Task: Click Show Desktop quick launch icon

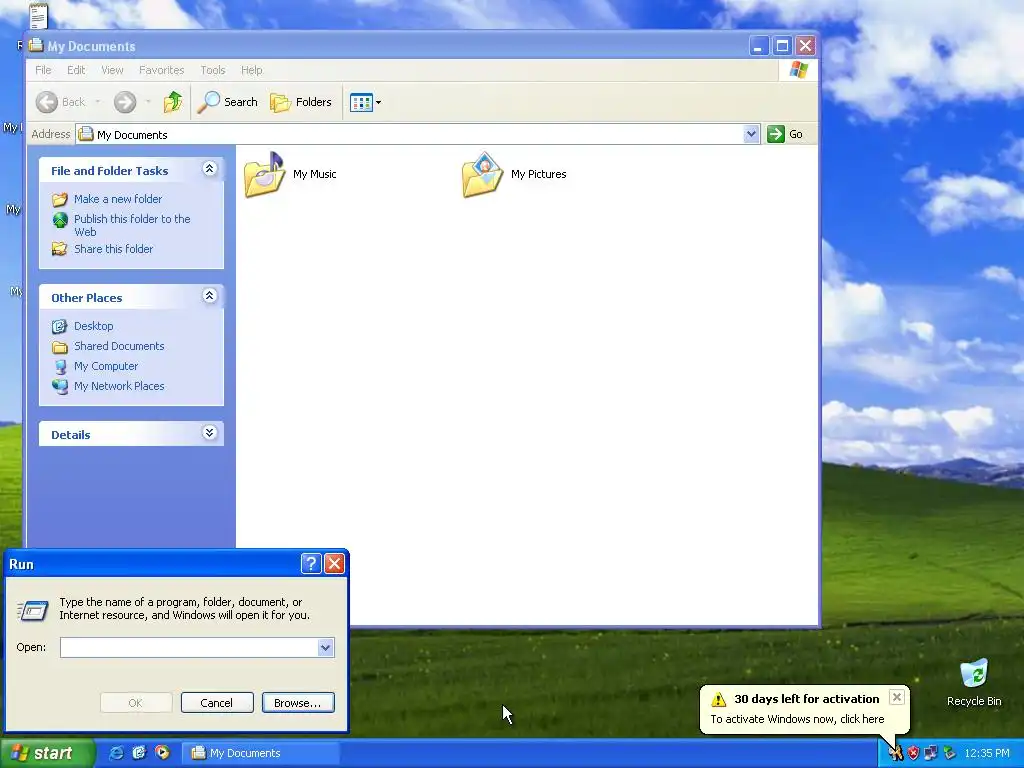Action: (x=139, y=753)
